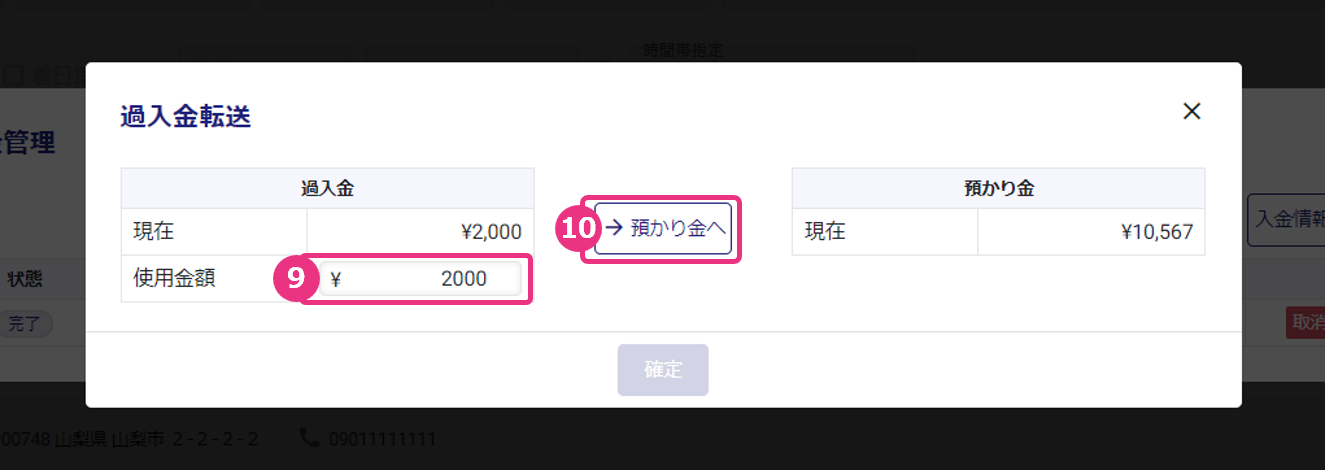The width and height of the screenshot is (1325, 470).
Task: Select the ¥10,567 deposit balance value
Action: pos(1156,232)
